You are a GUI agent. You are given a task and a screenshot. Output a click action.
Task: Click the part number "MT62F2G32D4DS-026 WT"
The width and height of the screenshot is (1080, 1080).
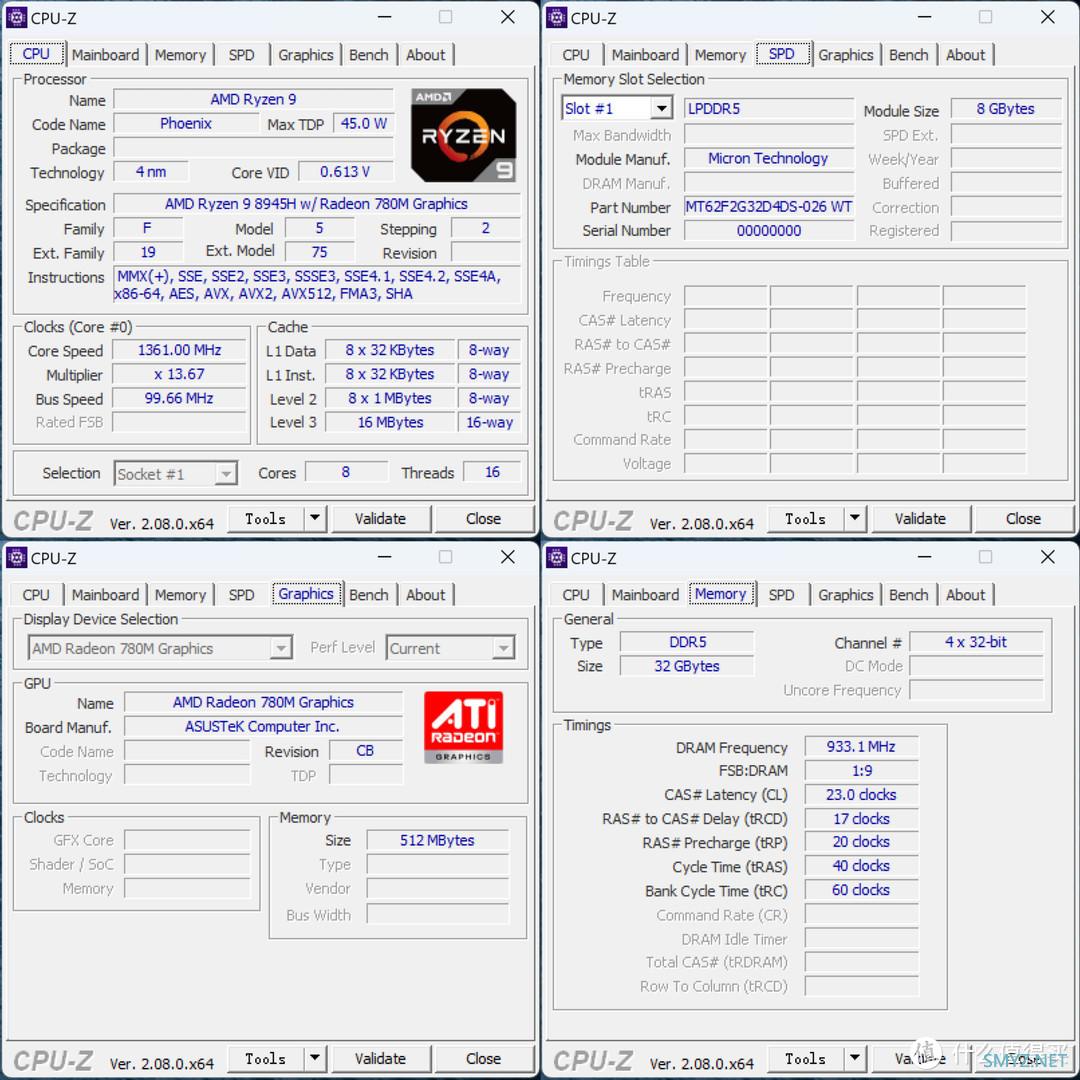pos(769,207)
